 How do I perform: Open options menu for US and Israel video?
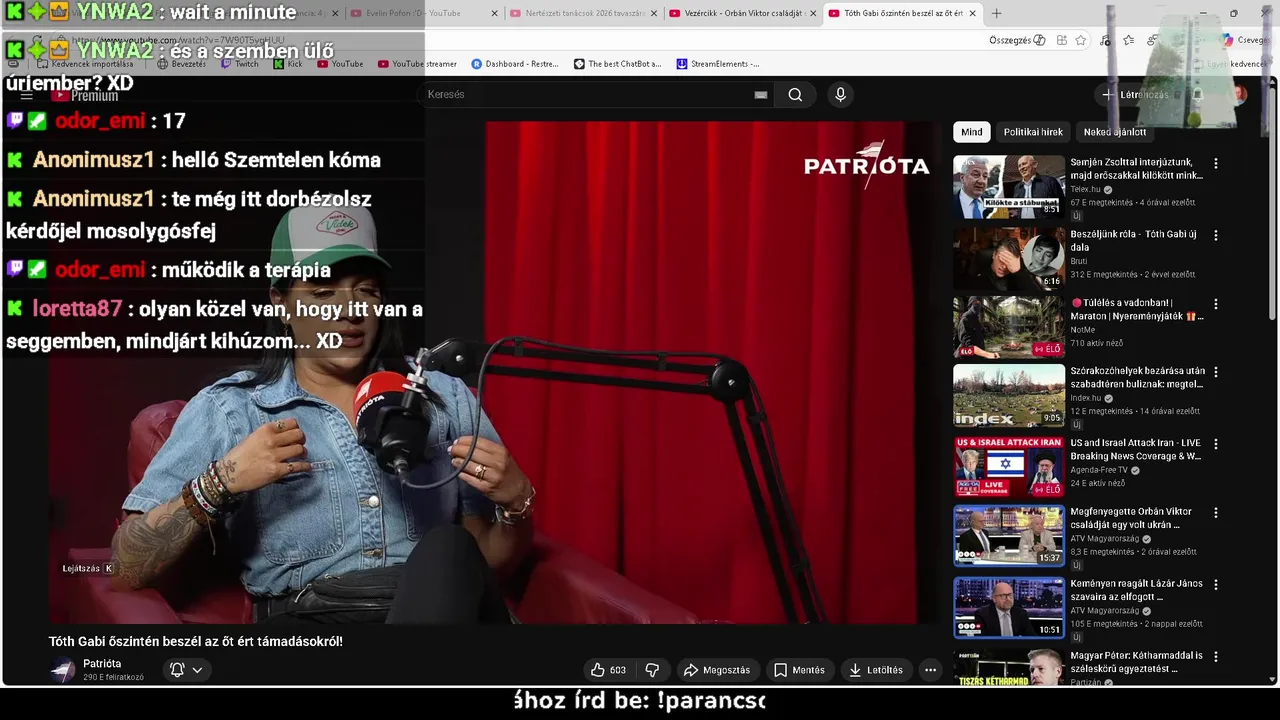[x=1216, y=443]
